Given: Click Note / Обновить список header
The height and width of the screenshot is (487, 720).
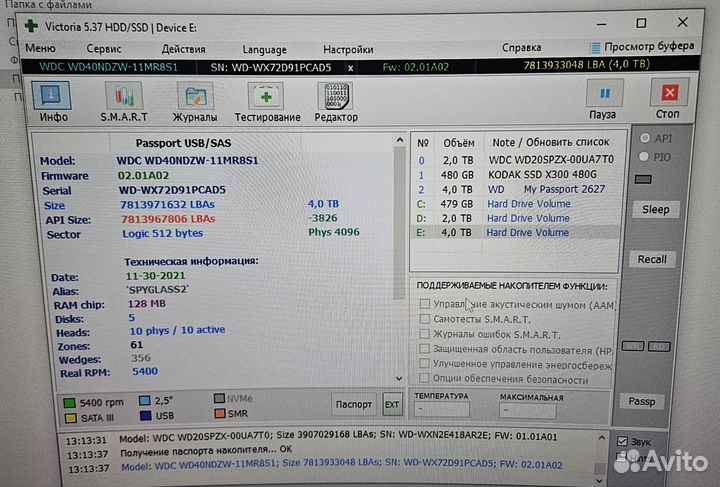Looking at the screenshot, I should click(x=551, y=142).
